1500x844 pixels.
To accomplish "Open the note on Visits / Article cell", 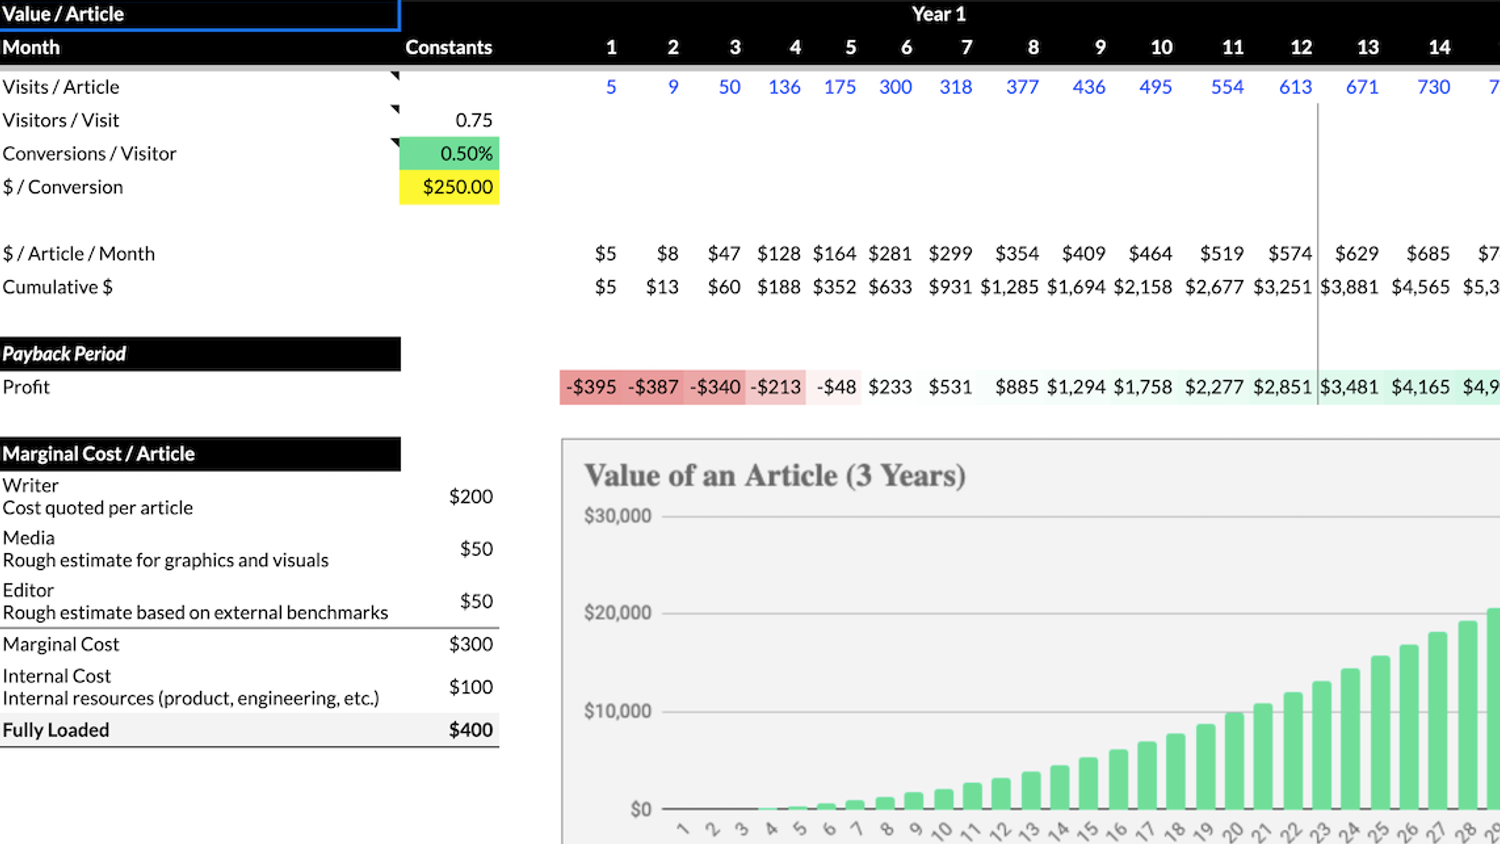I will point(395,75).
